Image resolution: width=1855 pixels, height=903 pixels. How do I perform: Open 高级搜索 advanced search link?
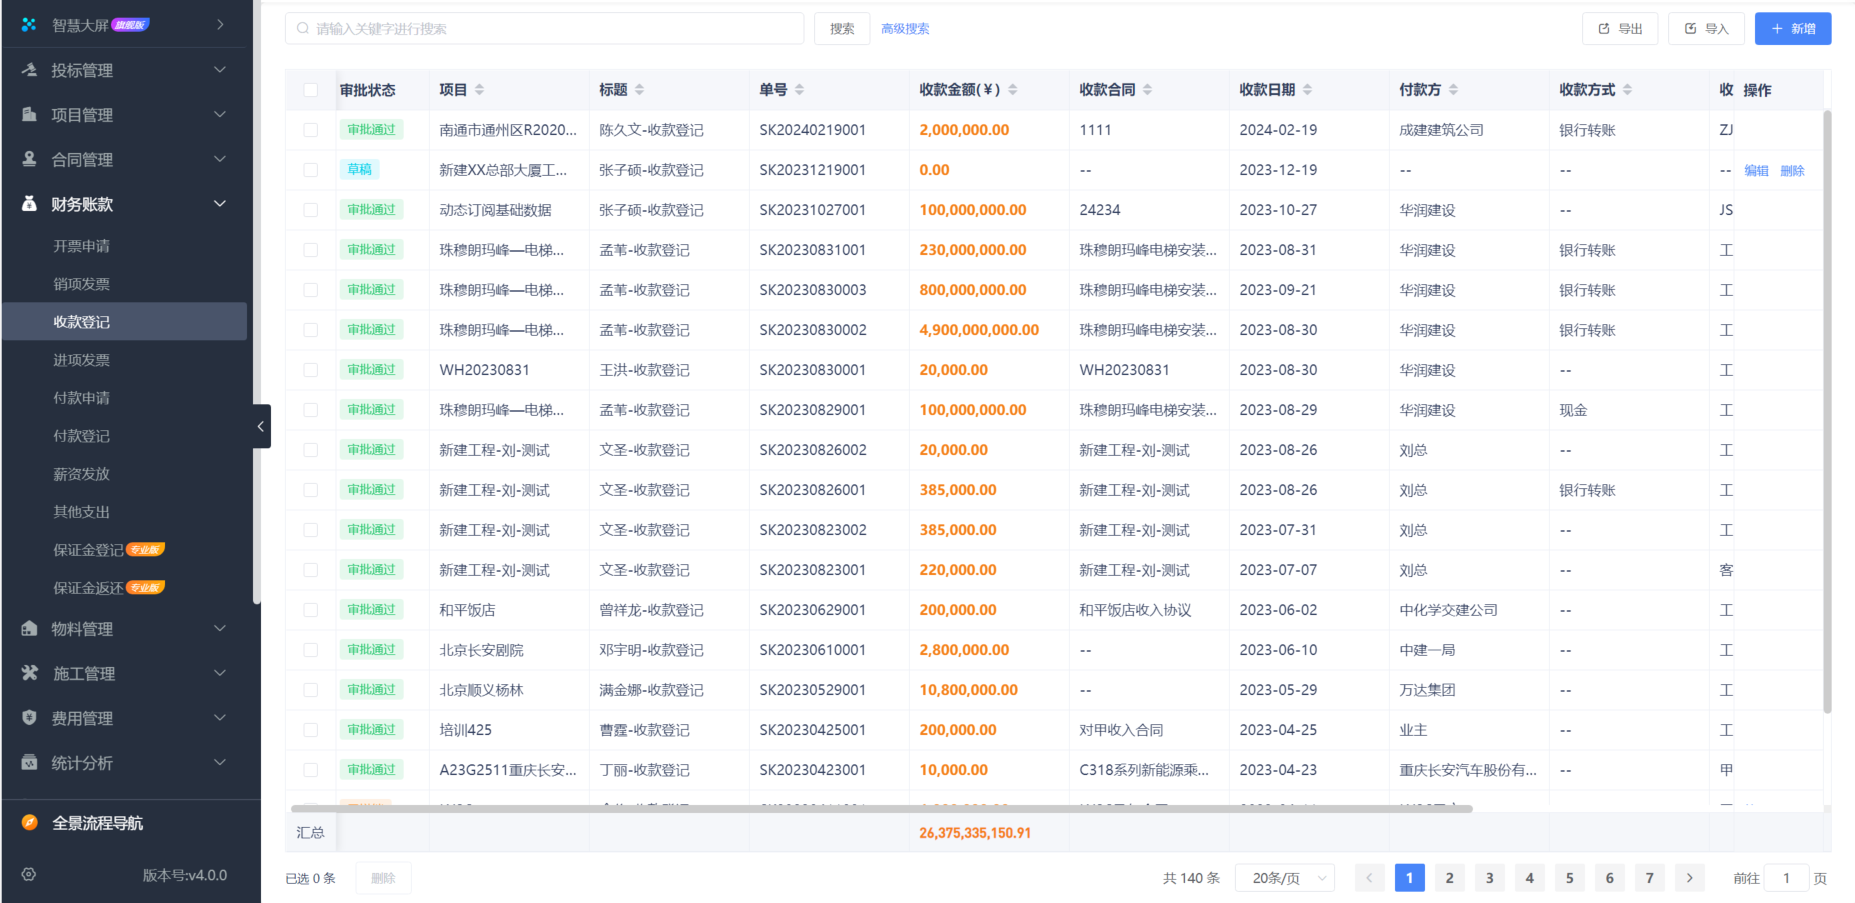point(905,28)
